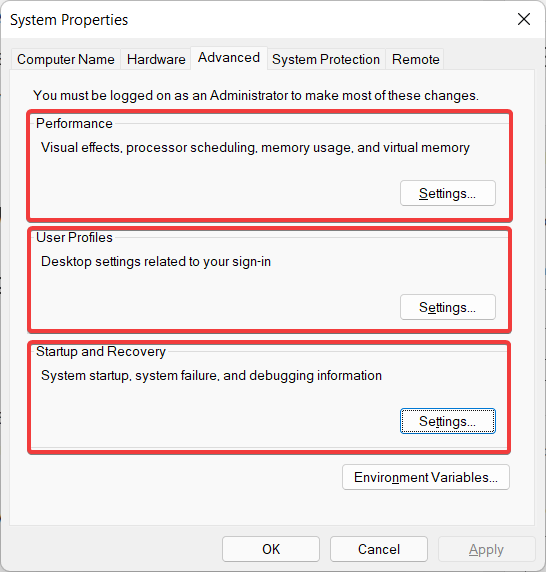Viewport: 546px width, 572px height.
Task: Open Startup and Recovery Settings button
Action: (448, 421)
